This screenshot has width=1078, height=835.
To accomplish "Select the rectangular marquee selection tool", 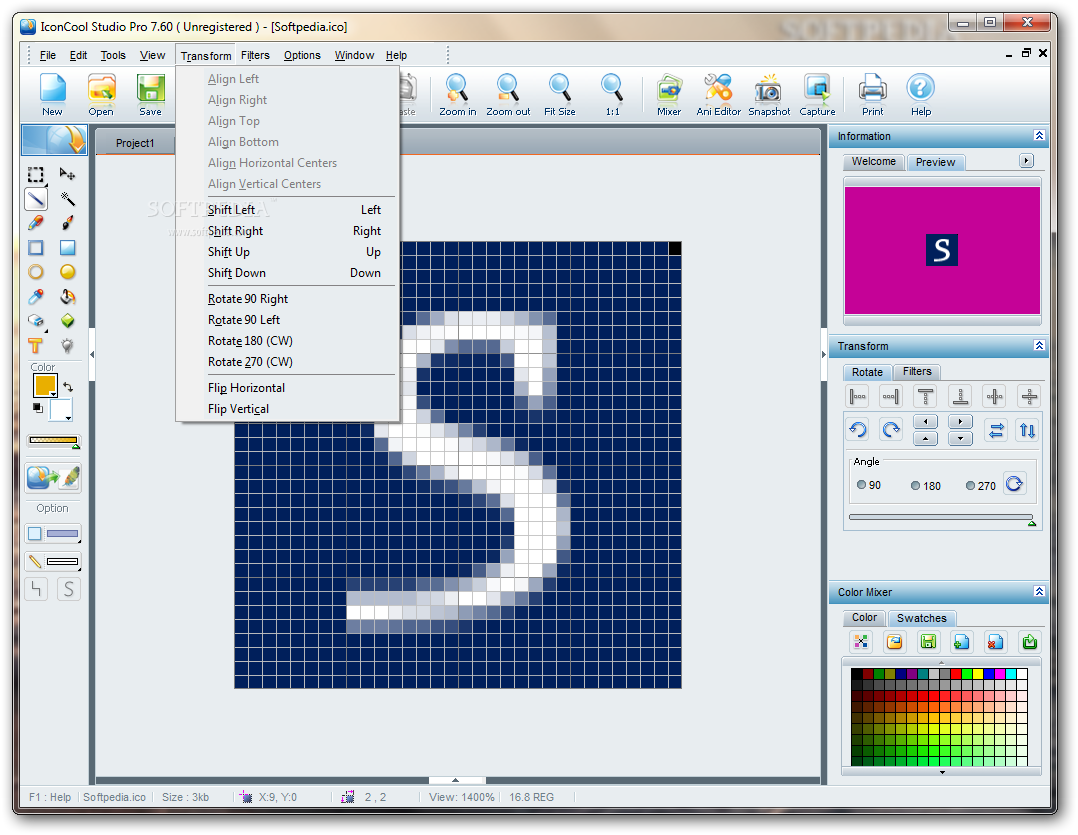I will (36, 175).
